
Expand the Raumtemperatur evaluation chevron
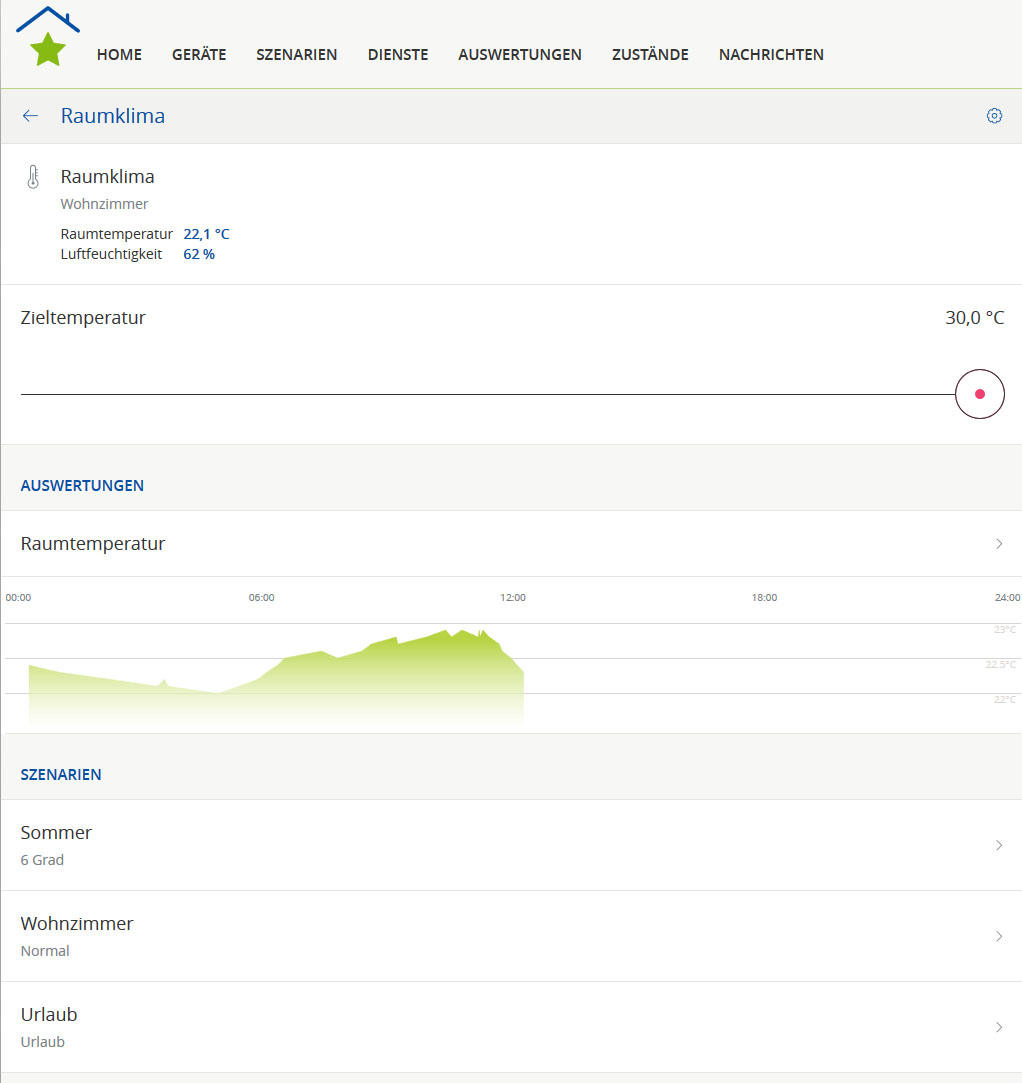coord(999,544)
